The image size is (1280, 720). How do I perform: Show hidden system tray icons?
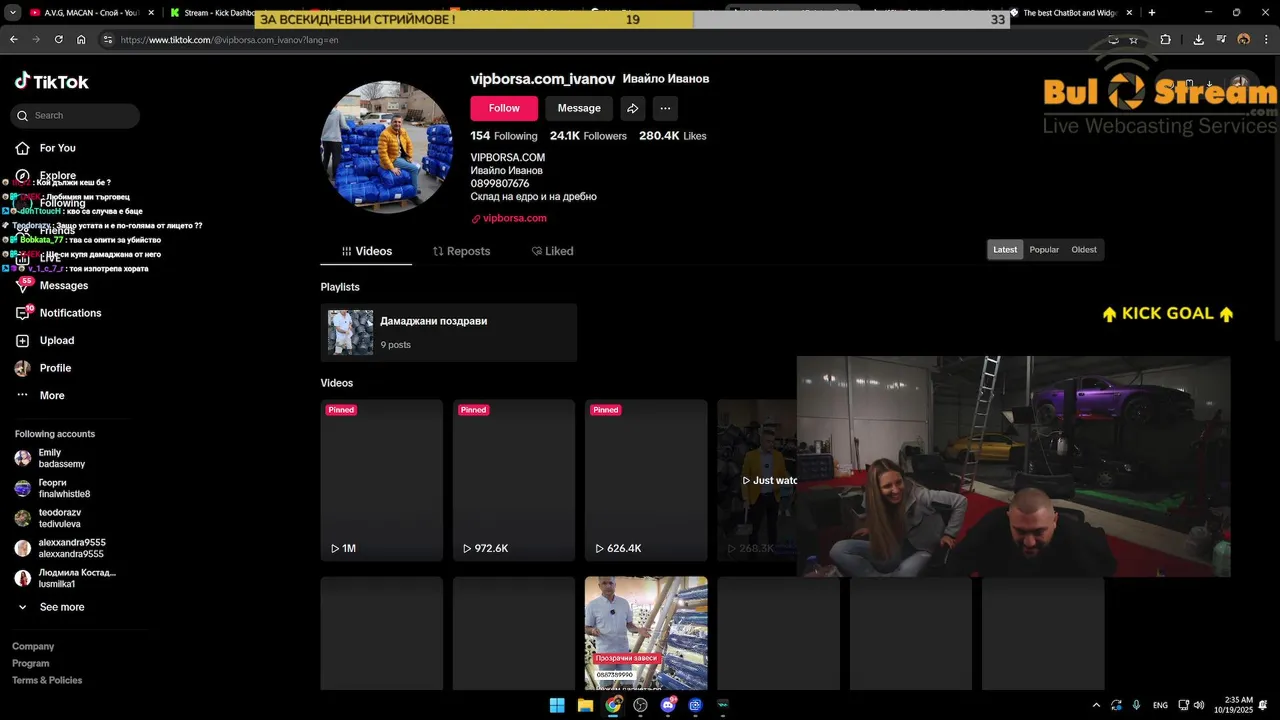(1097, 705)
